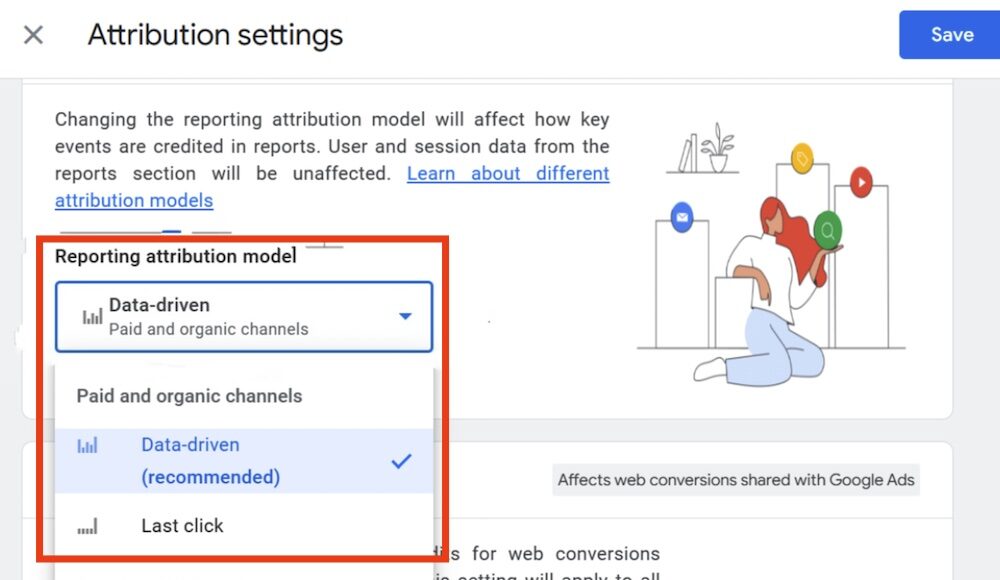Click the blue dropdown arrow in the model selector
Viewport: 1000px width, 580px height.
[x=405, y=316]
